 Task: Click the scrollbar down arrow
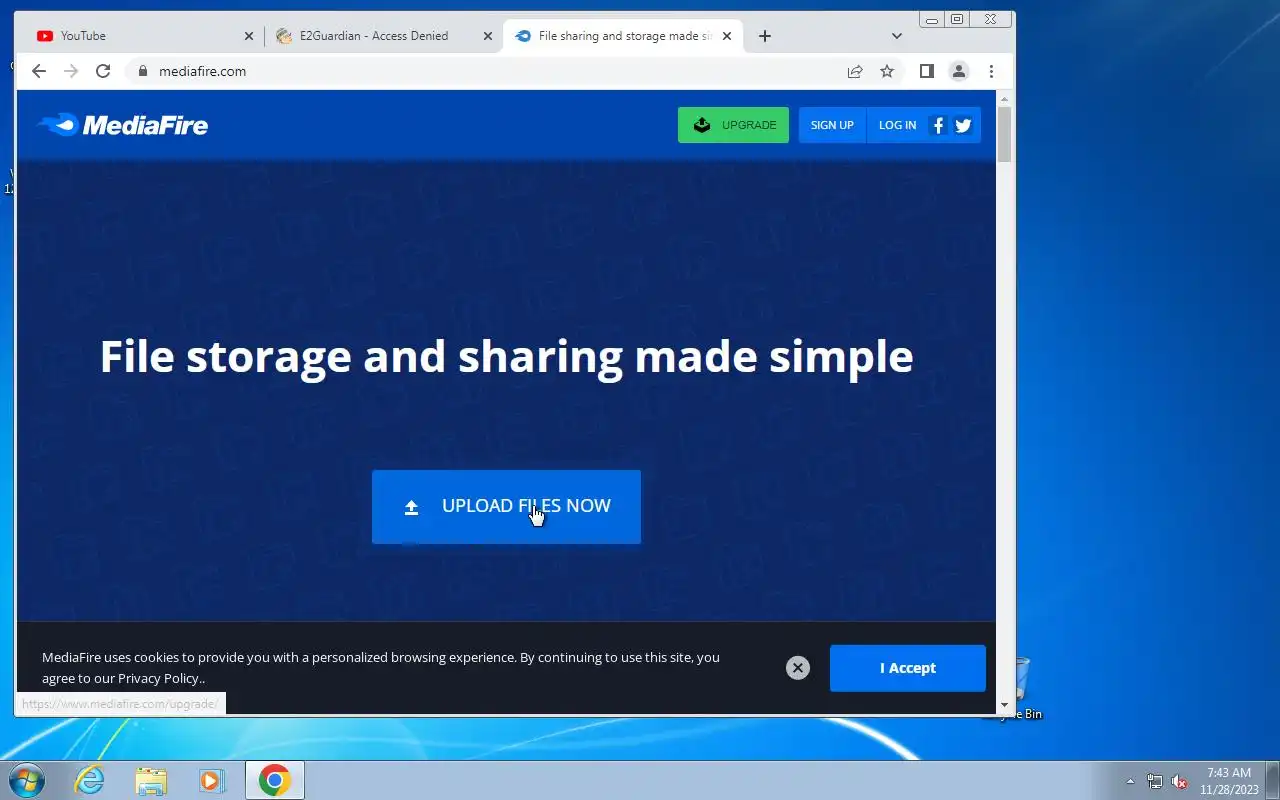click(x=1005, y=706)
